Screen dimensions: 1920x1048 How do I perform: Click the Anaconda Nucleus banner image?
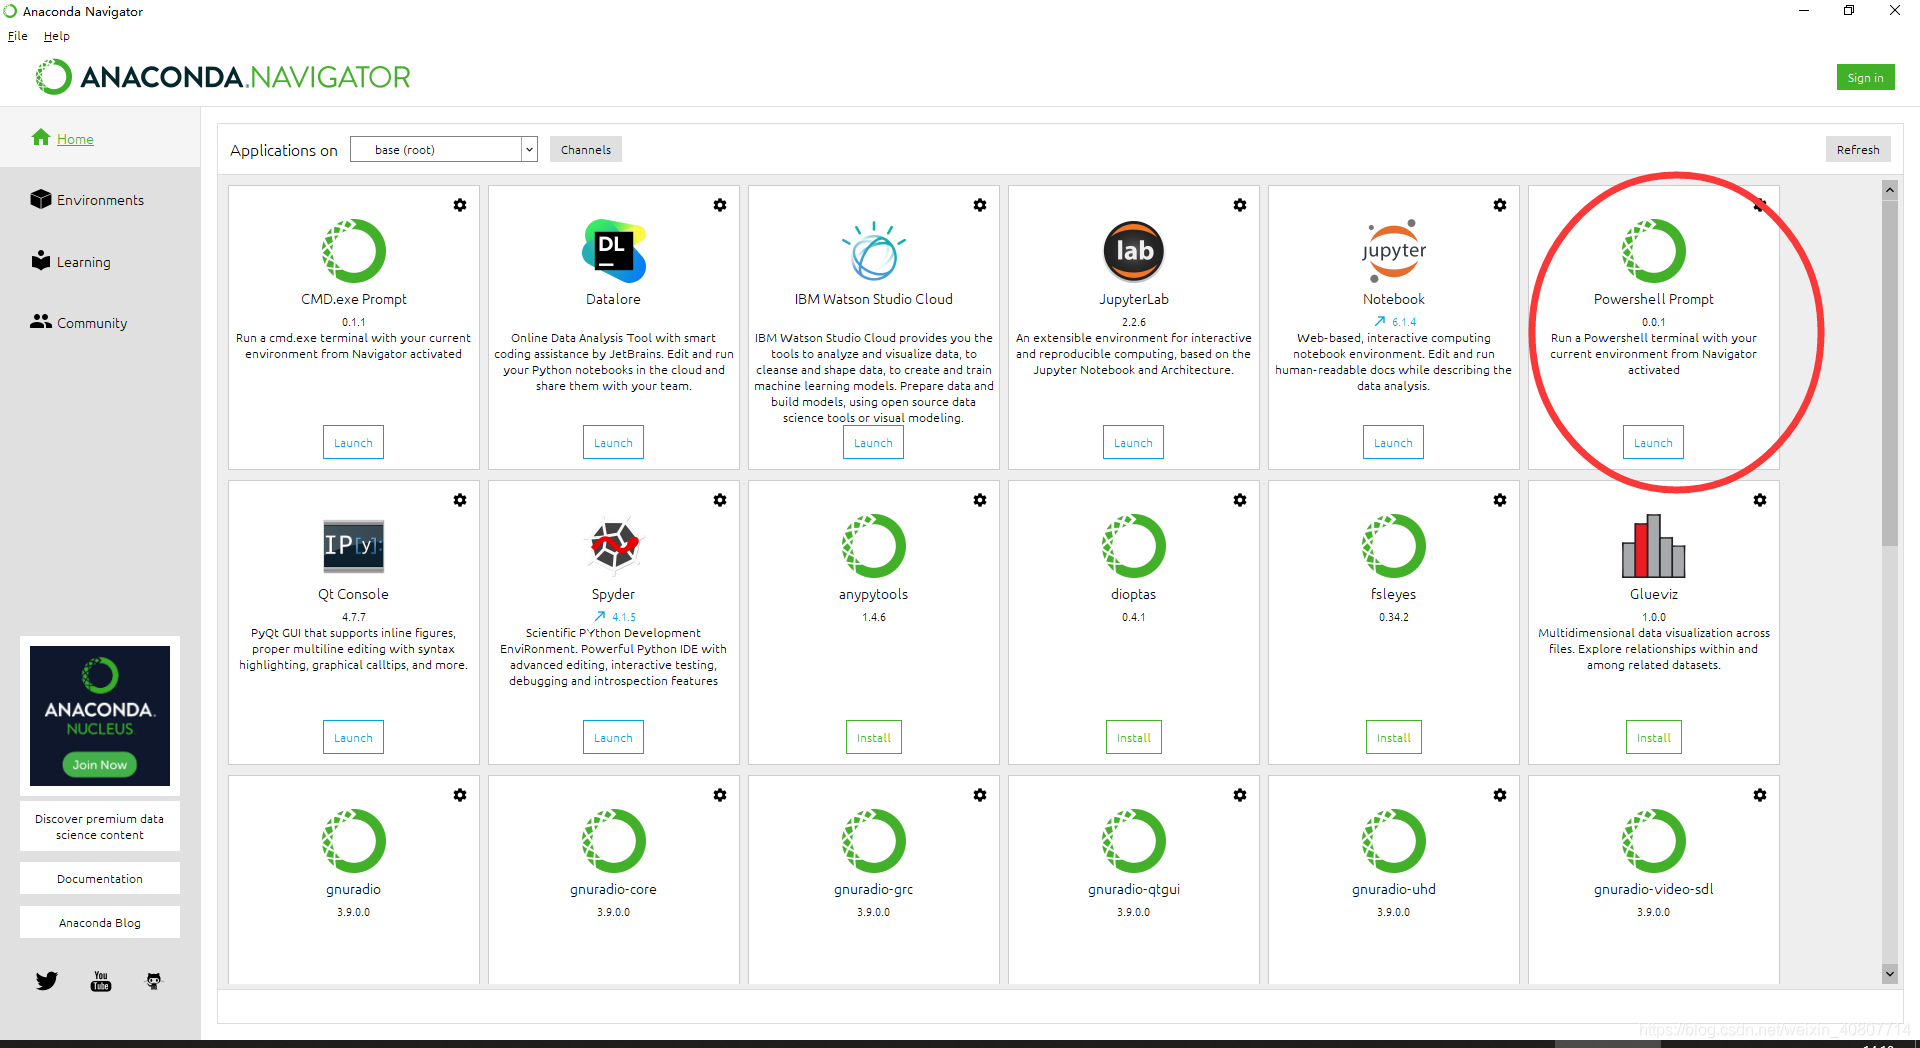100,716
